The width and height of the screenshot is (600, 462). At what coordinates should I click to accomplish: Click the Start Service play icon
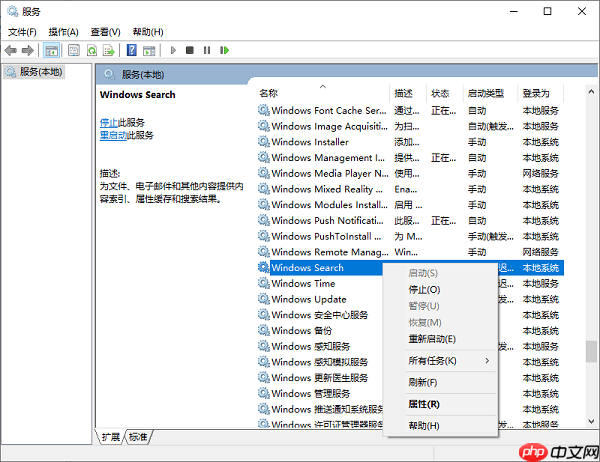[173, 50]
